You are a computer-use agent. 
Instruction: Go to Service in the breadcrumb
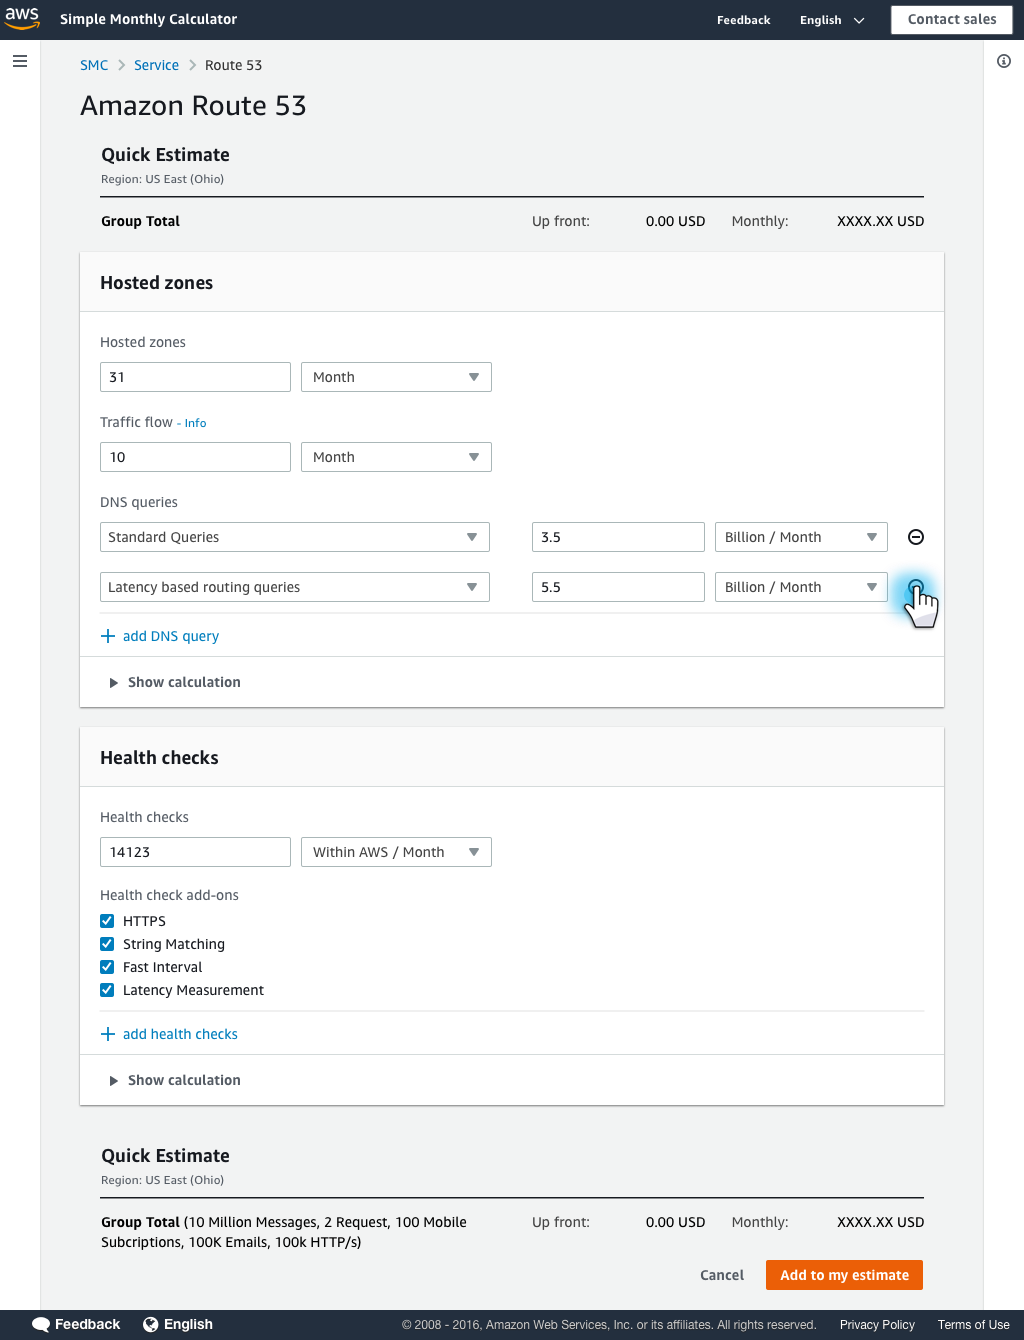pyautogui.click(x=156, y=65)
